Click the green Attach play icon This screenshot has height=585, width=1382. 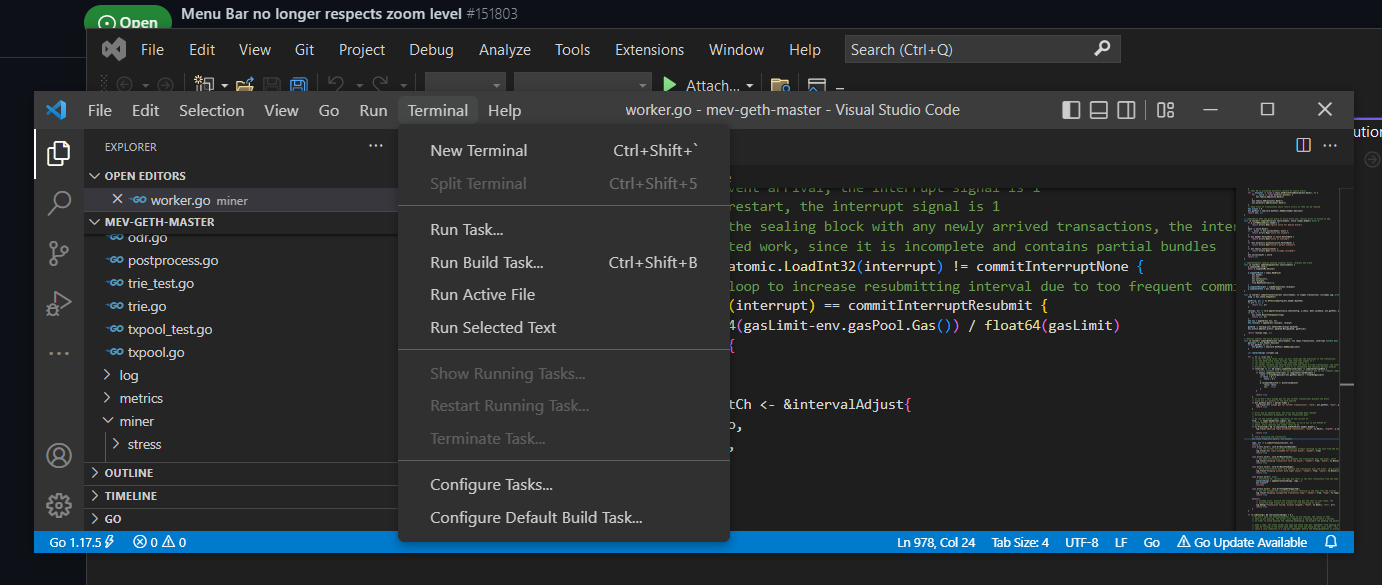[x=670, y=86]
